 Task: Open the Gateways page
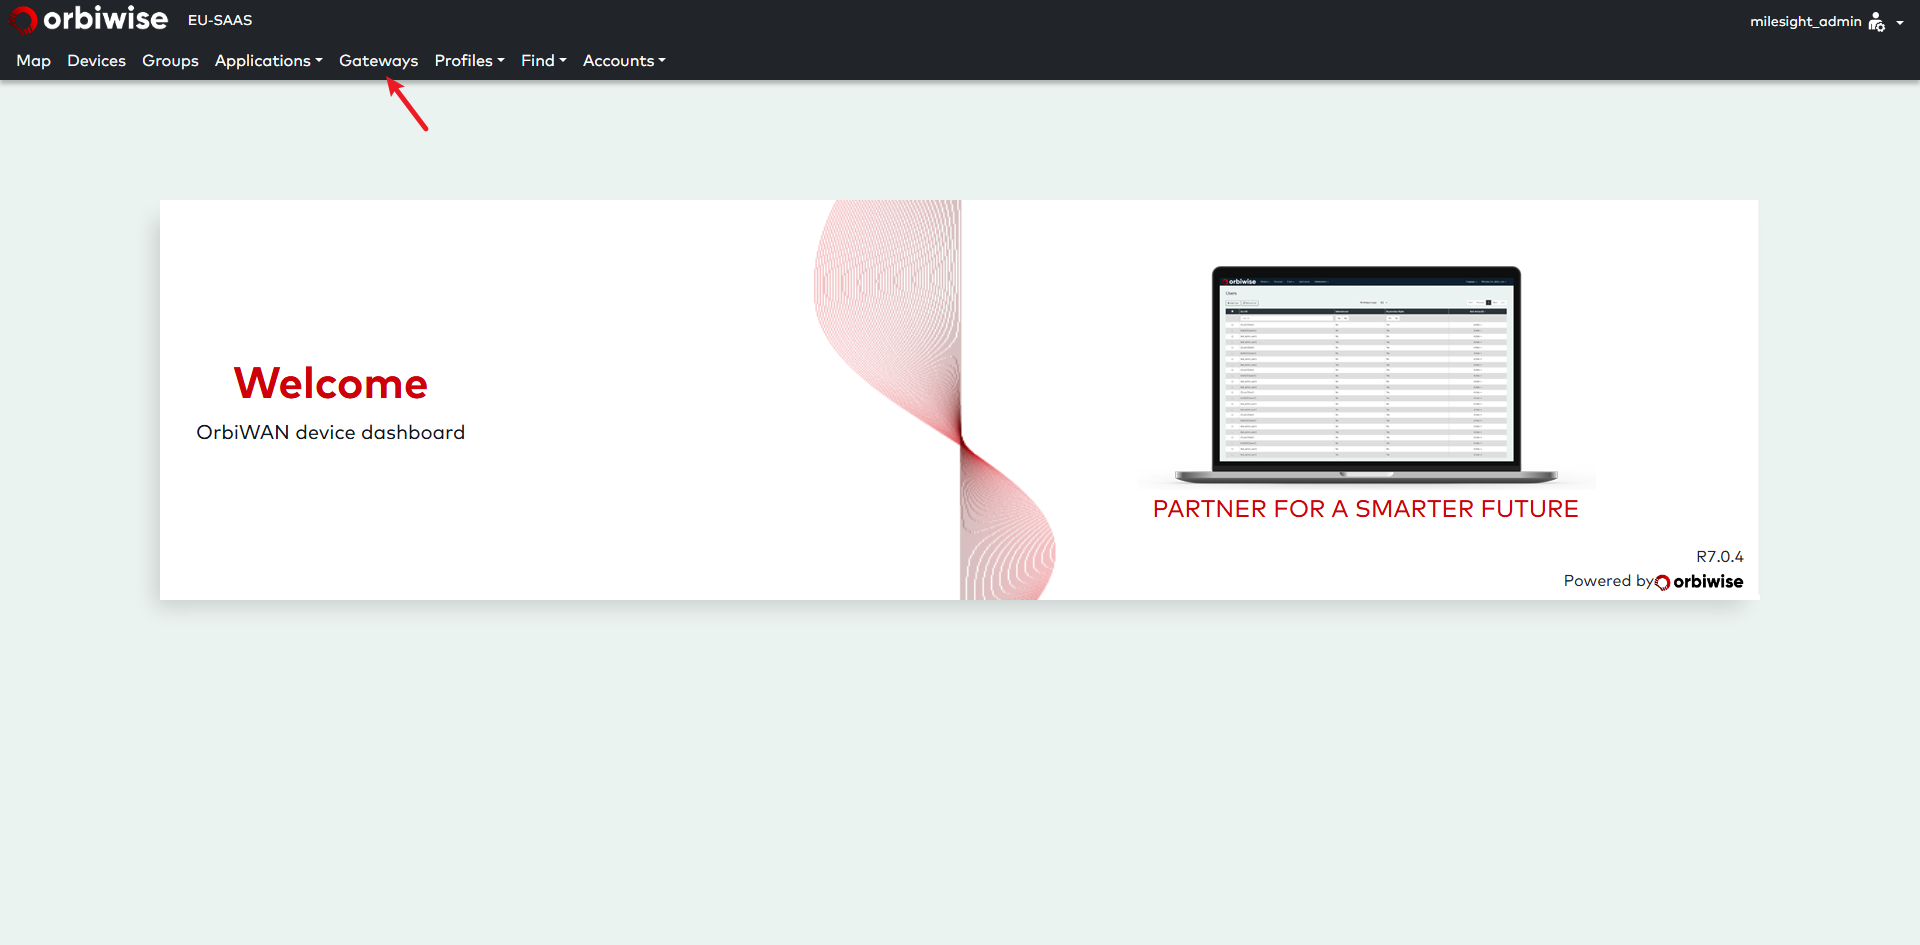pyautogui.click(x=378, y=61)
